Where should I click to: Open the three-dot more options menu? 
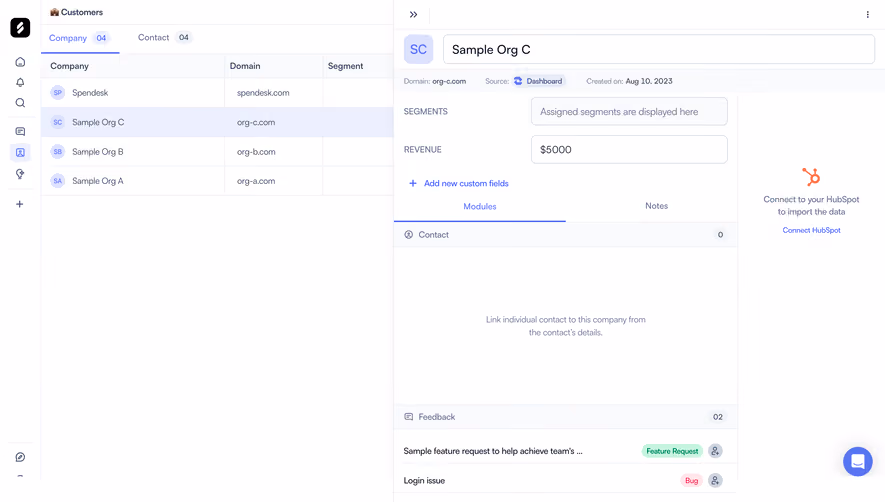[868, 15]
